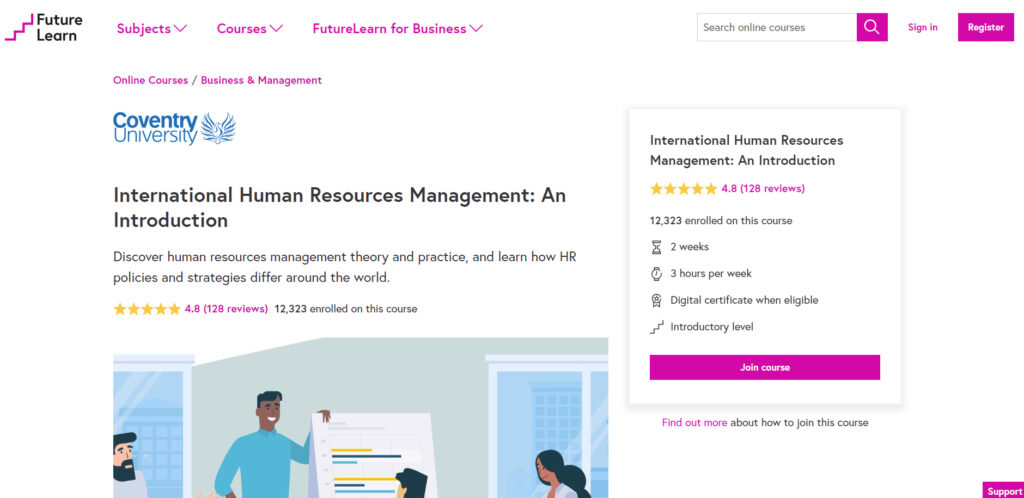The width and height of the screenshot is (1024, 498).
Task: Click the star rating in the sidebar card
Action: click(684, 189)
